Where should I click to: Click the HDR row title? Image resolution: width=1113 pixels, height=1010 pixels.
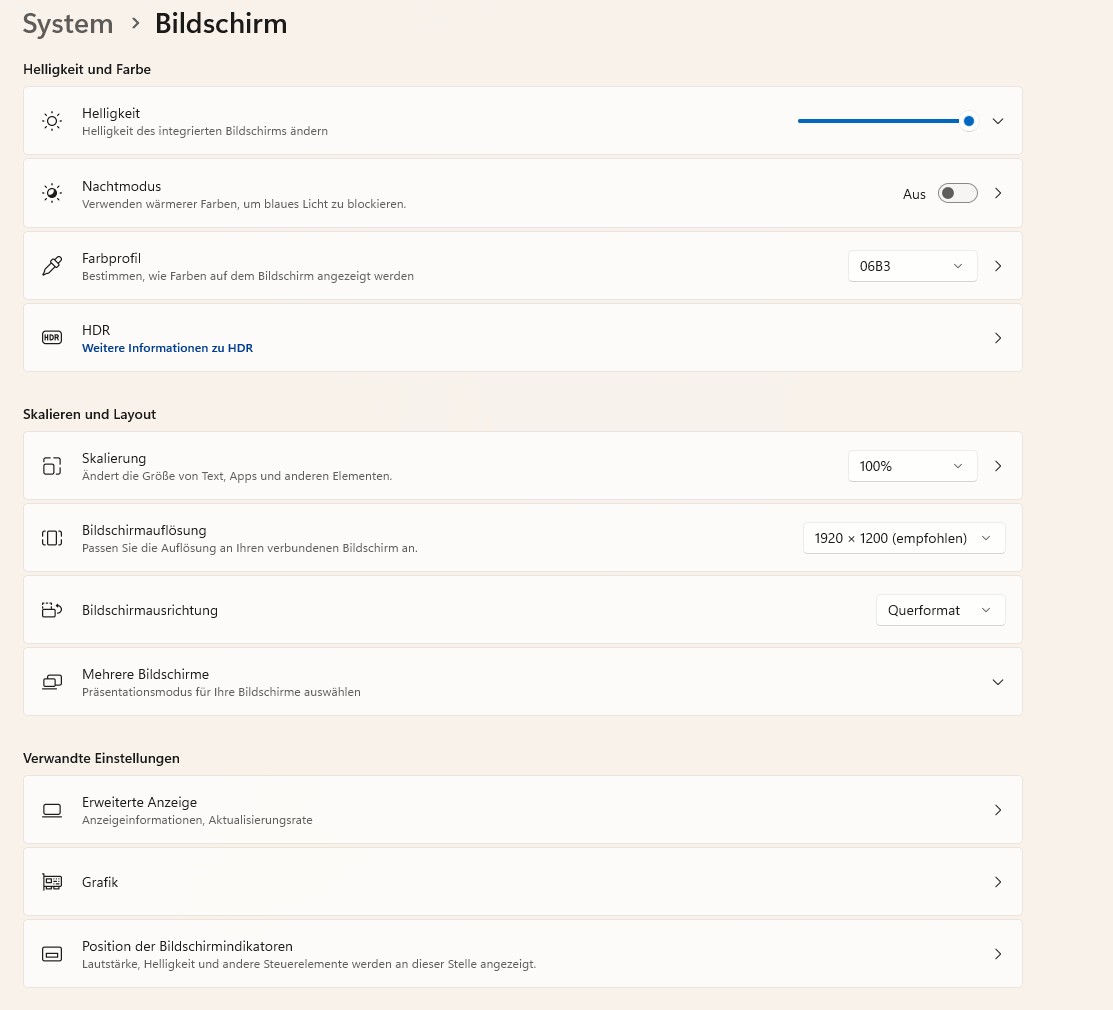(x=96, y=330)
